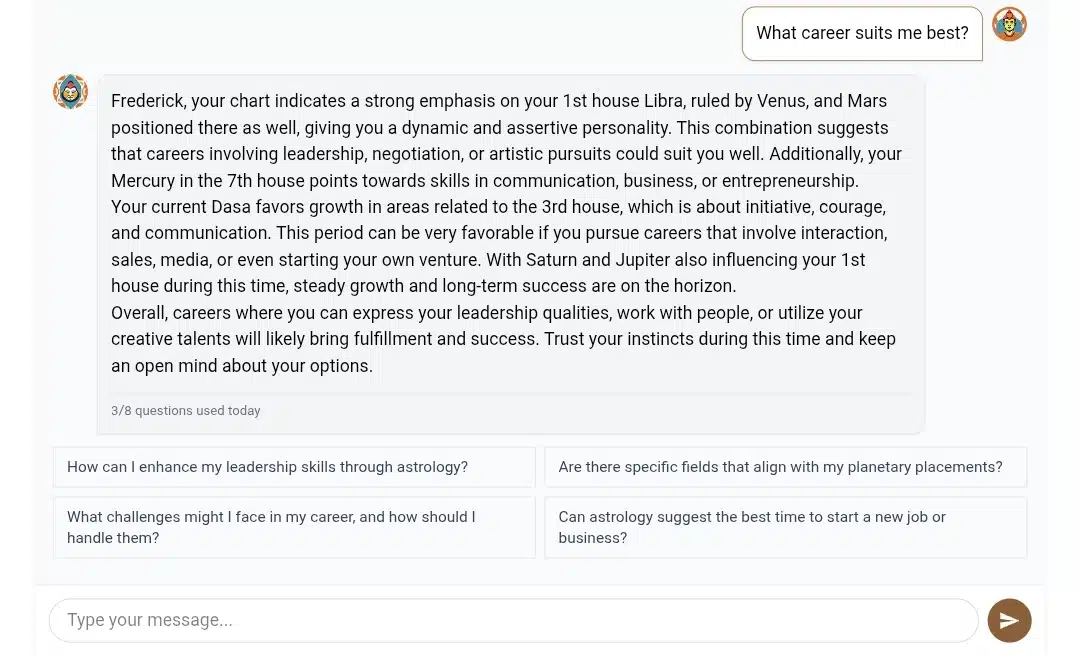Click the astrologer bot avatar
Image resolution: width=1079 pixels, height=658 pixels.
[x=70, y=92]
